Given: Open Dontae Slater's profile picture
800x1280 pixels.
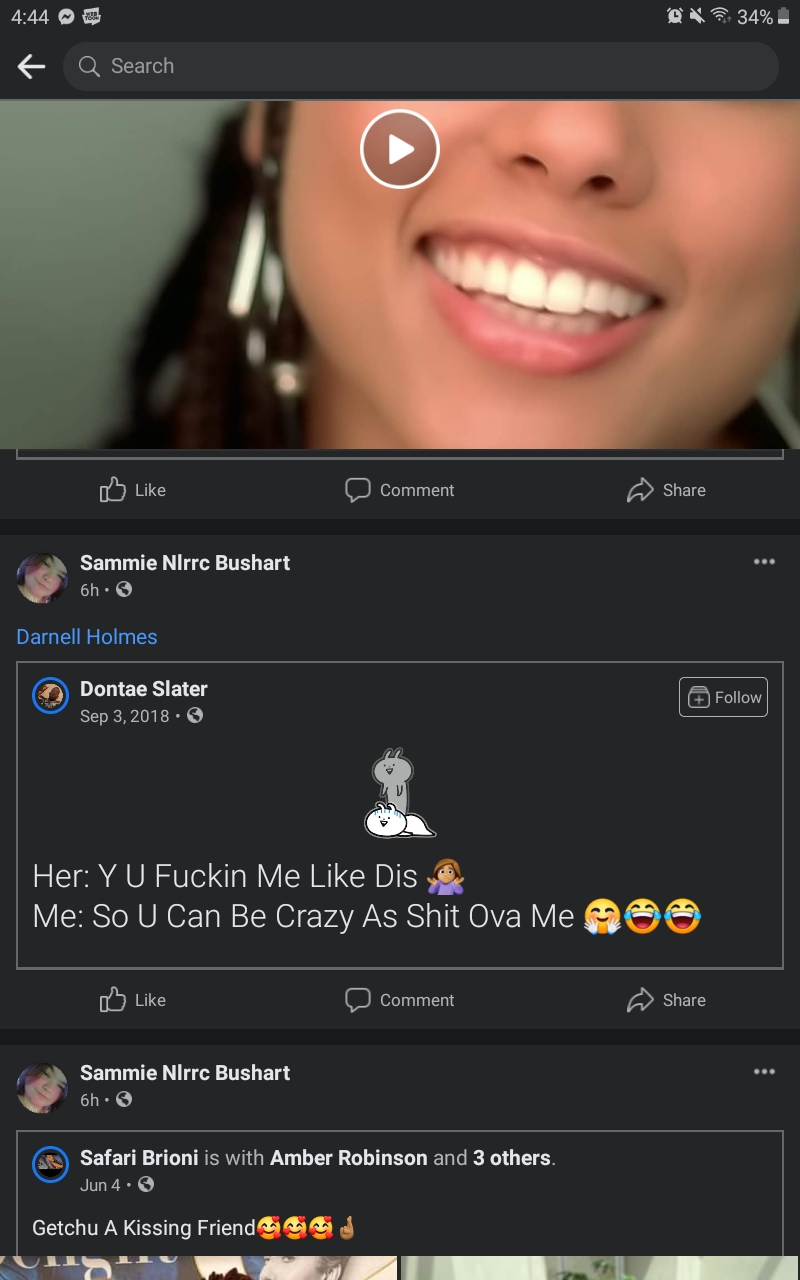Looking at the screenshot, I should pos(50,696).
